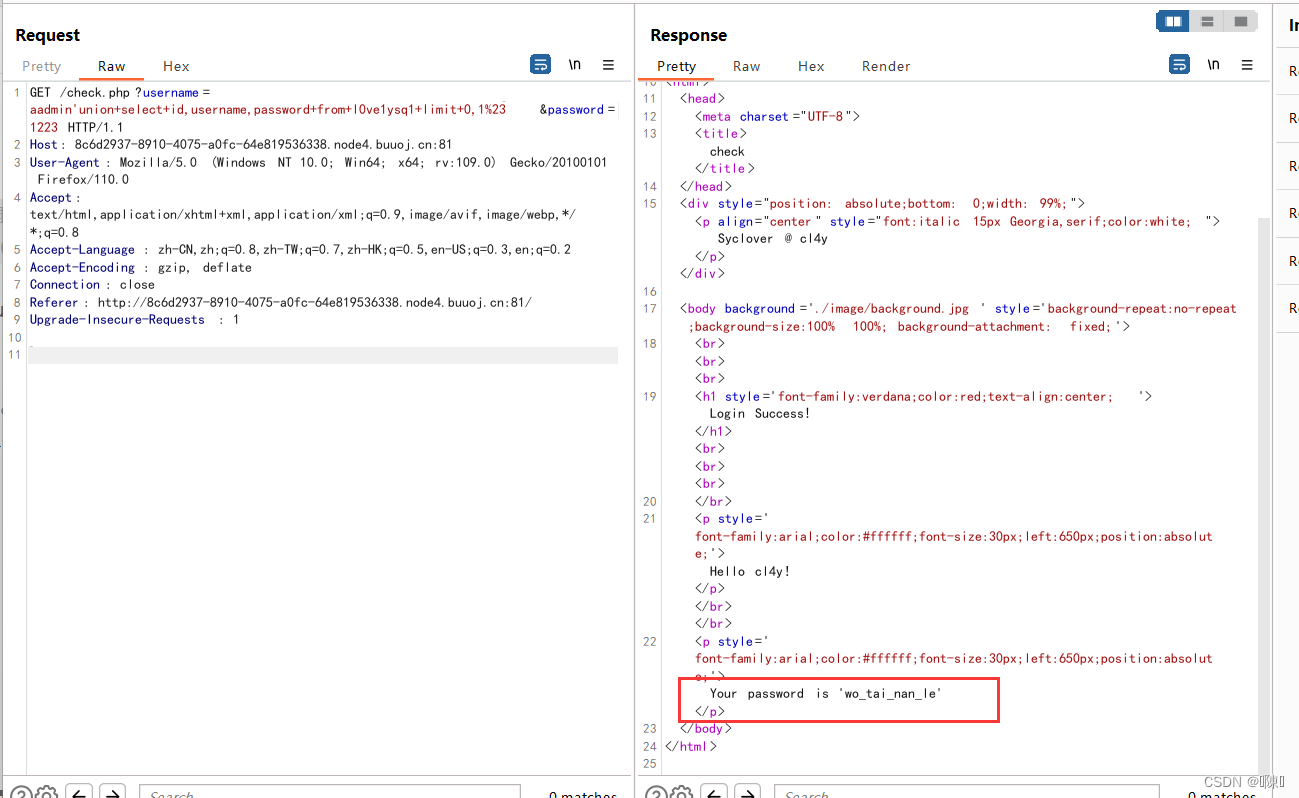Go to next match in Request search
The width and height of the screenshot is (1299, 798).
click(x=112, y=792)
